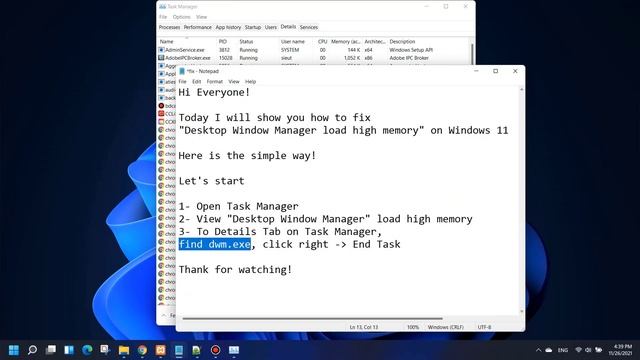Open Notepad View menu
The image size is (640, 360).
[x=234, y=82]
